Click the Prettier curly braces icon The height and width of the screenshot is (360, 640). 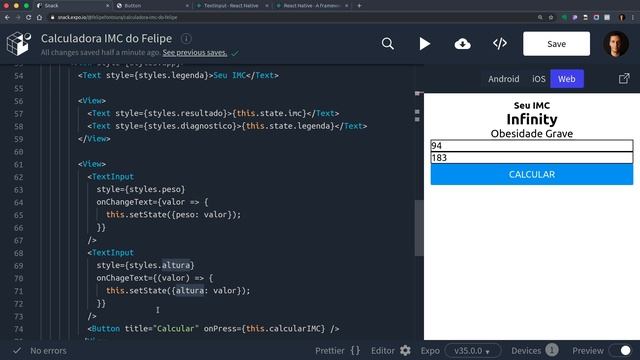click(355, 351)
